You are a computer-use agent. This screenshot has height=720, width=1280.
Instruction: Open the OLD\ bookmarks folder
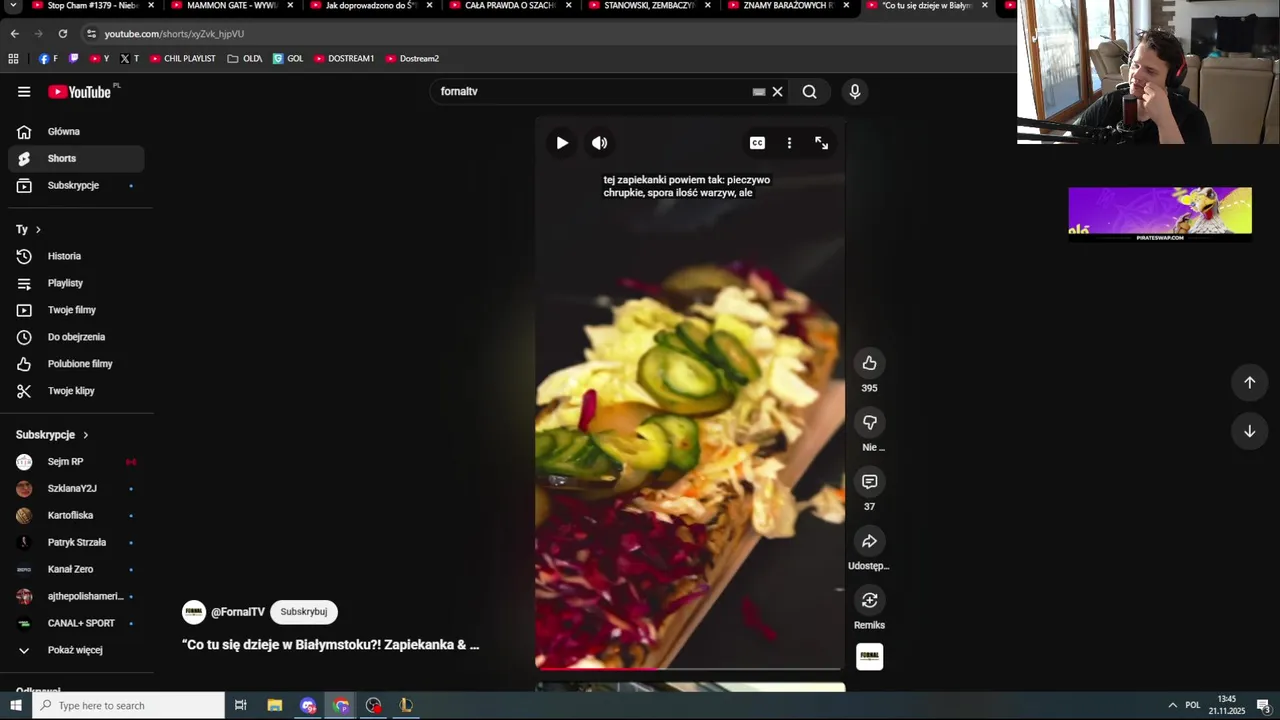click(245, 58)
